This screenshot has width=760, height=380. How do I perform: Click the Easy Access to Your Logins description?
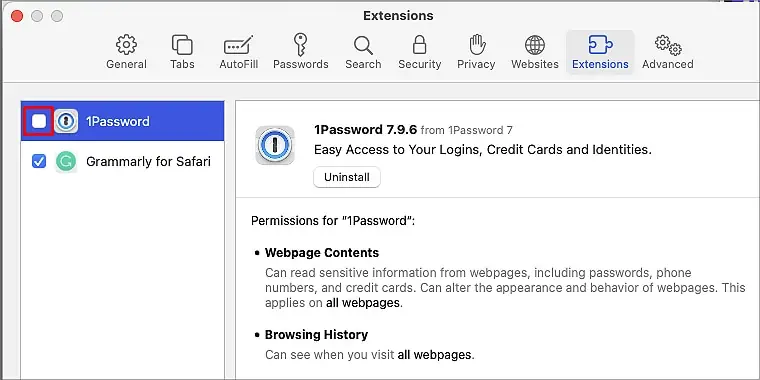pyautogui.click(x=483, y=150)
